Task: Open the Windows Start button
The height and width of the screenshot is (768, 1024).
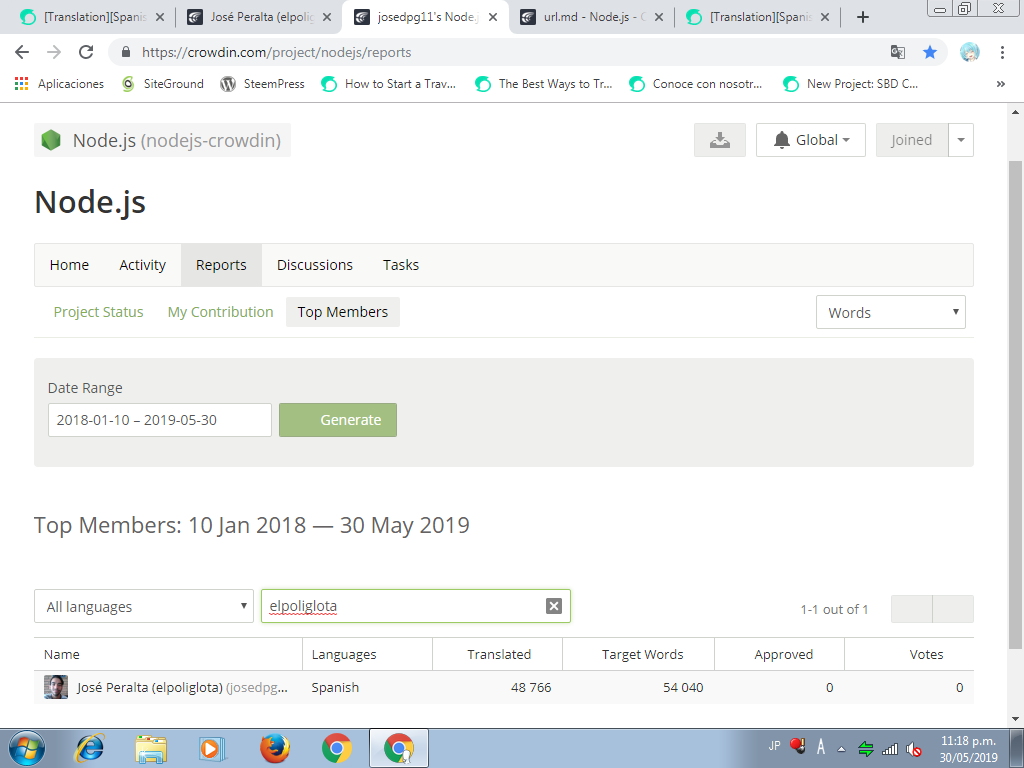Action: 27,748
